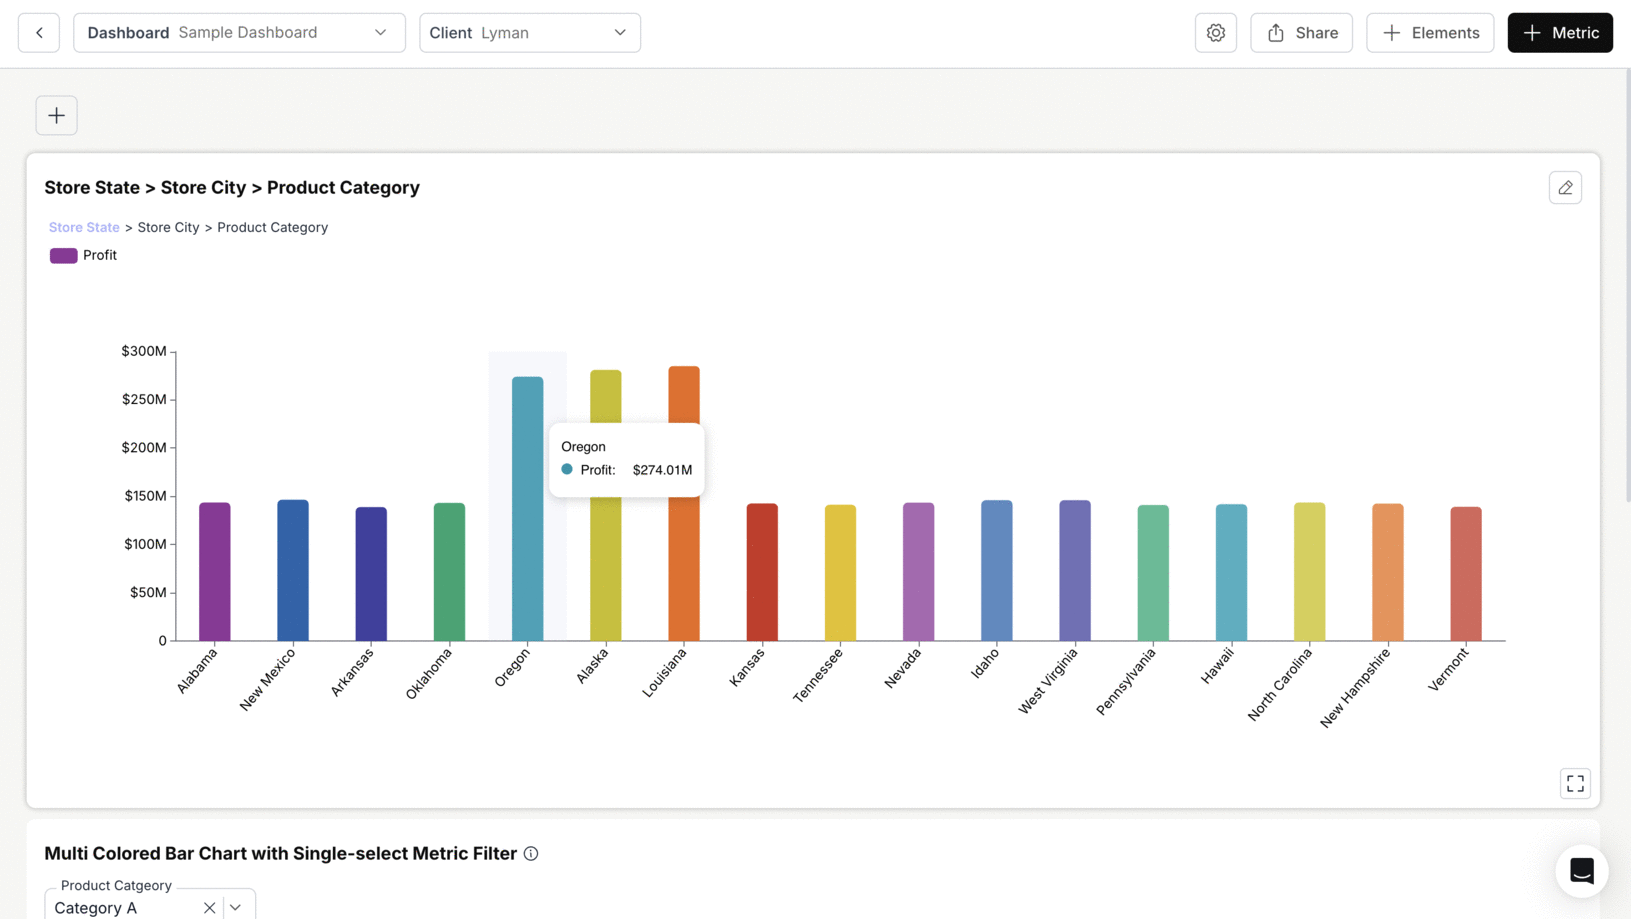Click the Store State breadcrumb link
This screenshot has width=1631, height=919.
pyautogui.click(x=83, y=227)
